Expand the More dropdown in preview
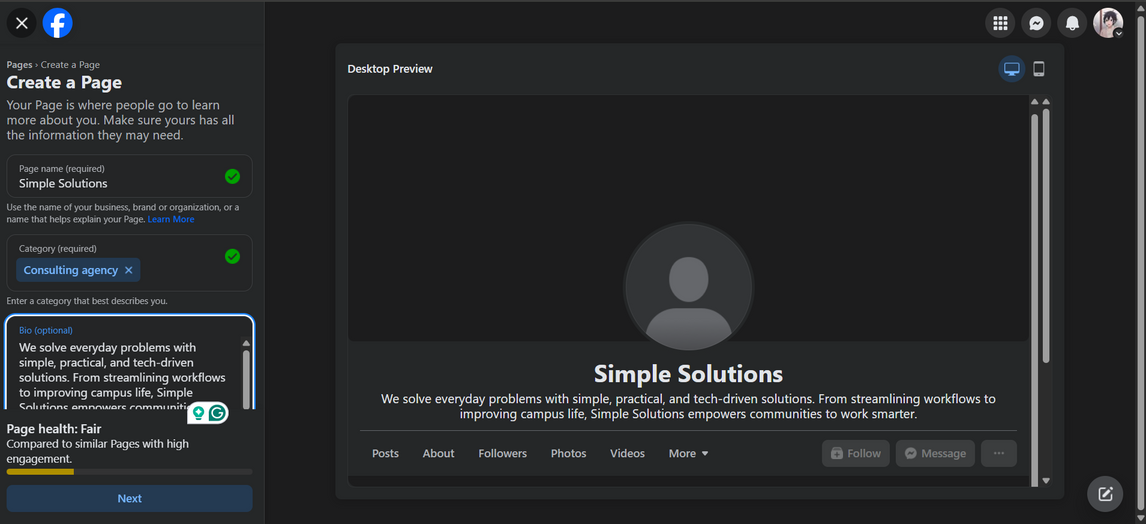The width and height of the screenshot is (1146, 524). [688, 453]
